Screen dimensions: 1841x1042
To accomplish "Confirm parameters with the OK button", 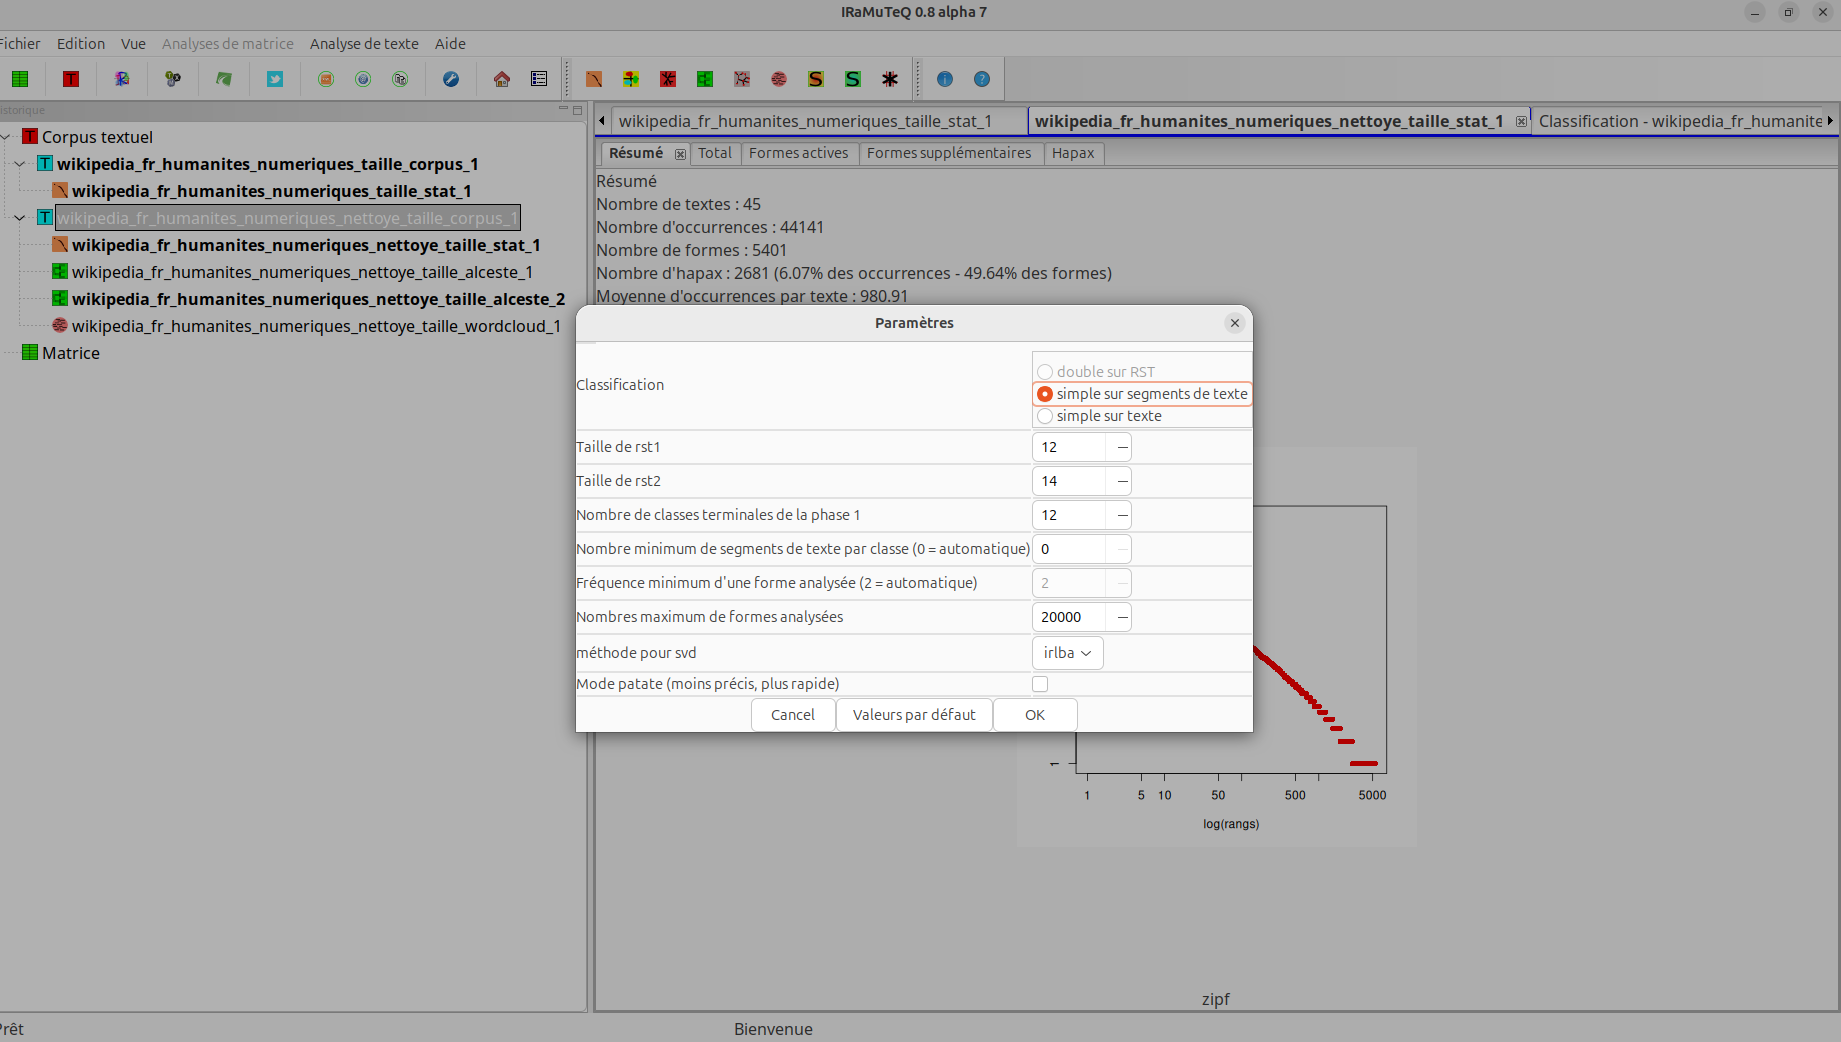I will (x=1035, y=715).
